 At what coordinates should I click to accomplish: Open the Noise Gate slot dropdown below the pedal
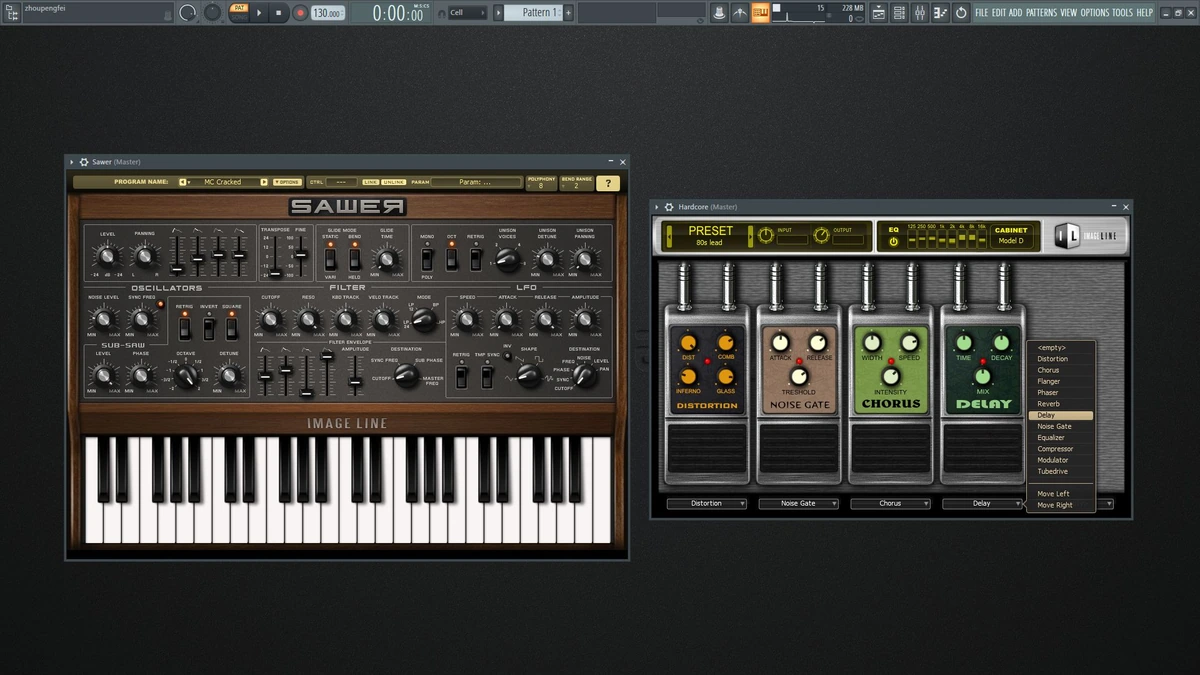799,503
